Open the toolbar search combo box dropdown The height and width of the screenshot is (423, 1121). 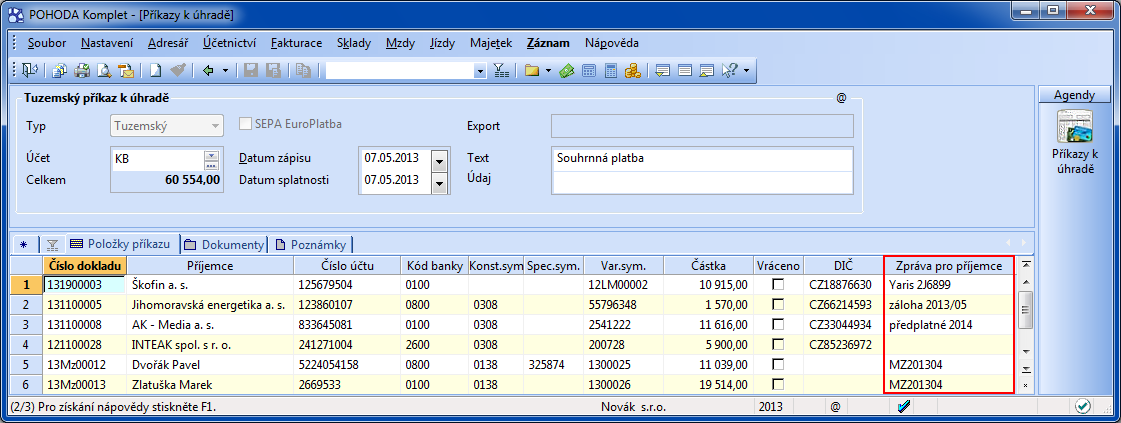480,71
